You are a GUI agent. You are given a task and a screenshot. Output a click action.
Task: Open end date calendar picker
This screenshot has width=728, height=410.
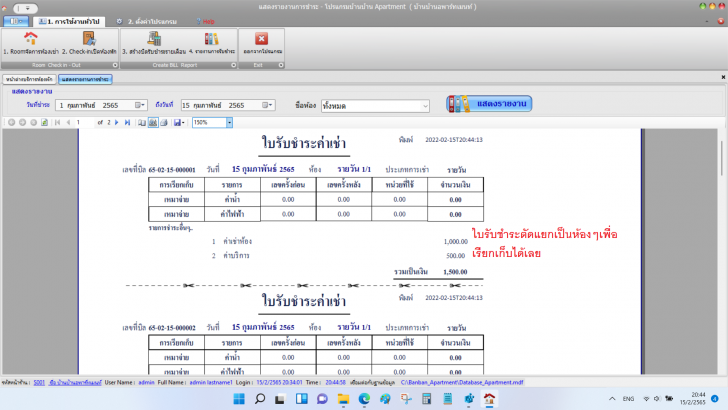click(x=267, y=105)
